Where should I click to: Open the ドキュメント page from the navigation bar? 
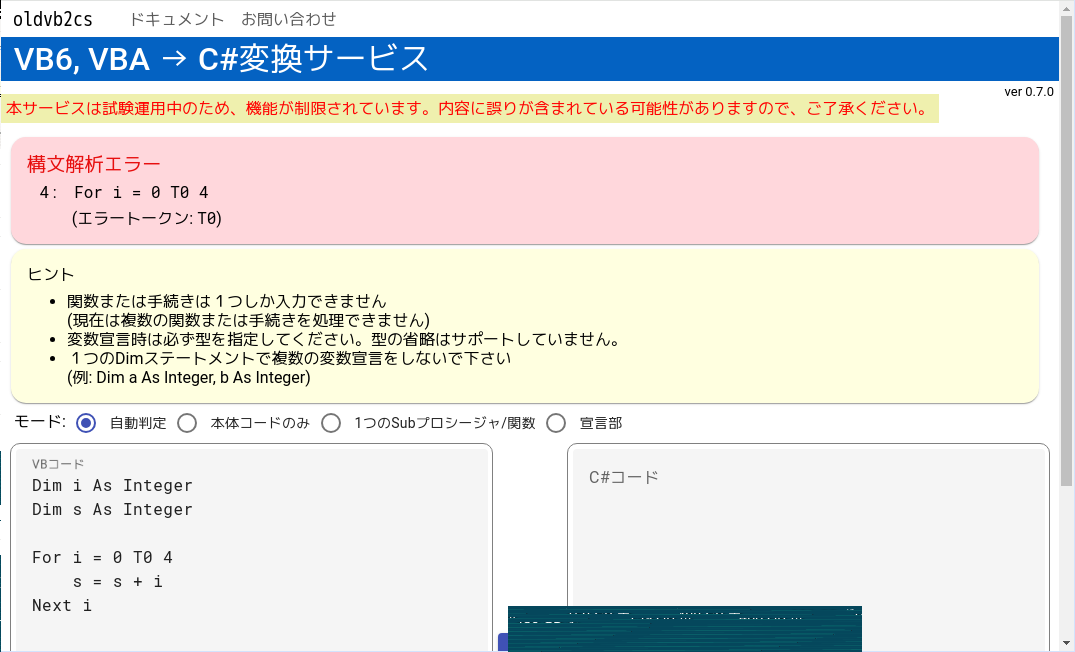tap(176, 18)
